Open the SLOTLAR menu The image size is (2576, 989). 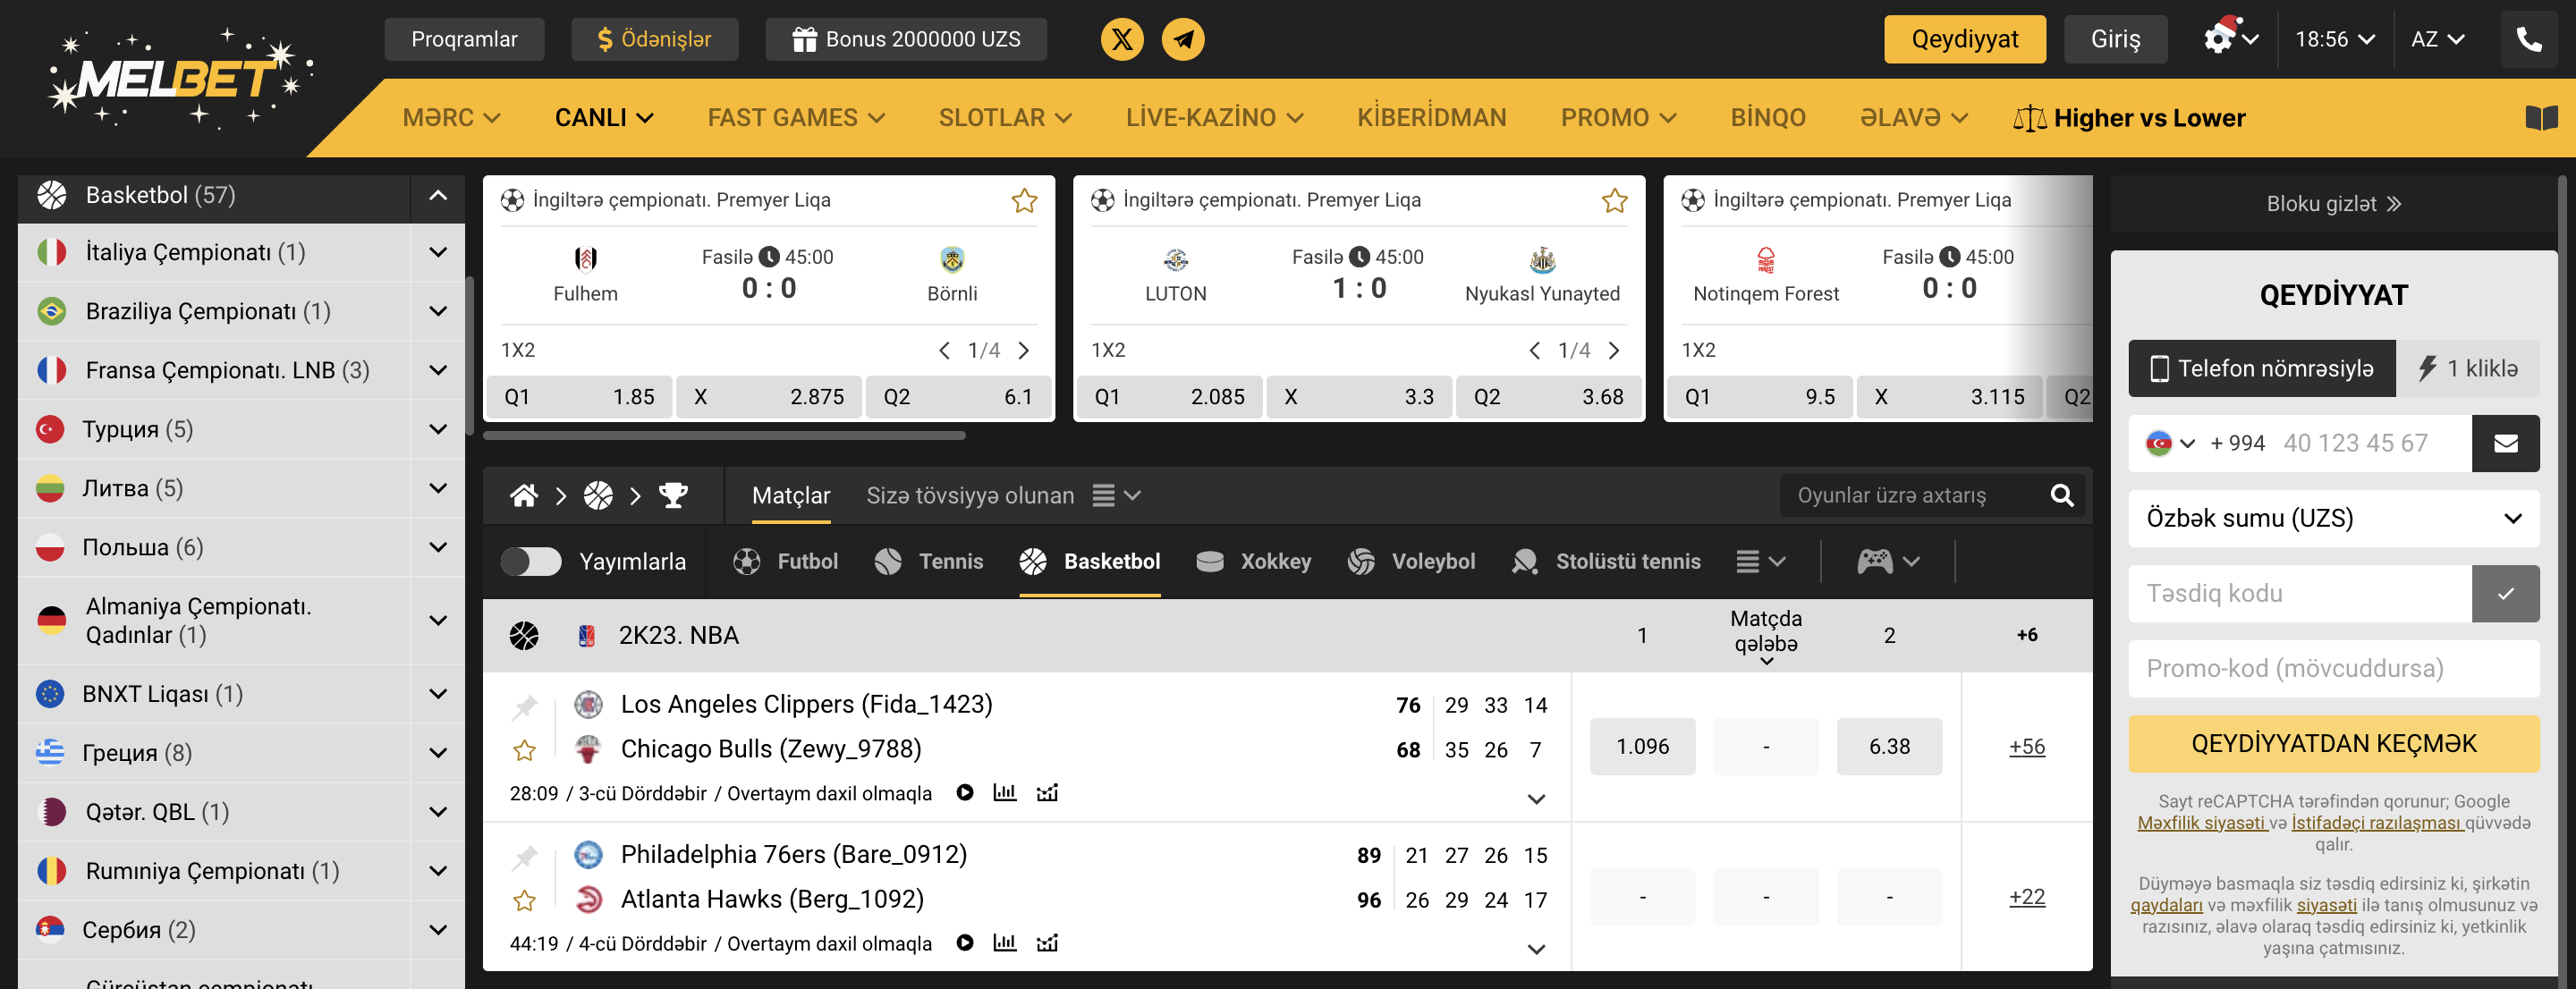click(1004, 118)
